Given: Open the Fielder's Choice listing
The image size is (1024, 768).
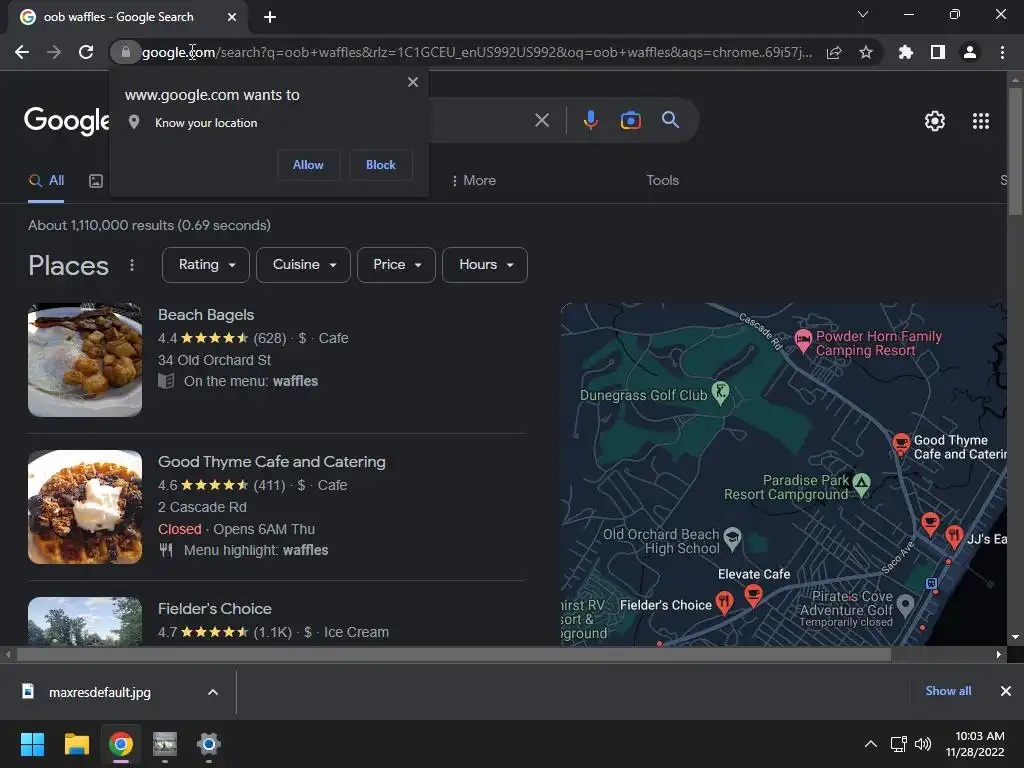Looking at the screenshot, I should point(215,609).
